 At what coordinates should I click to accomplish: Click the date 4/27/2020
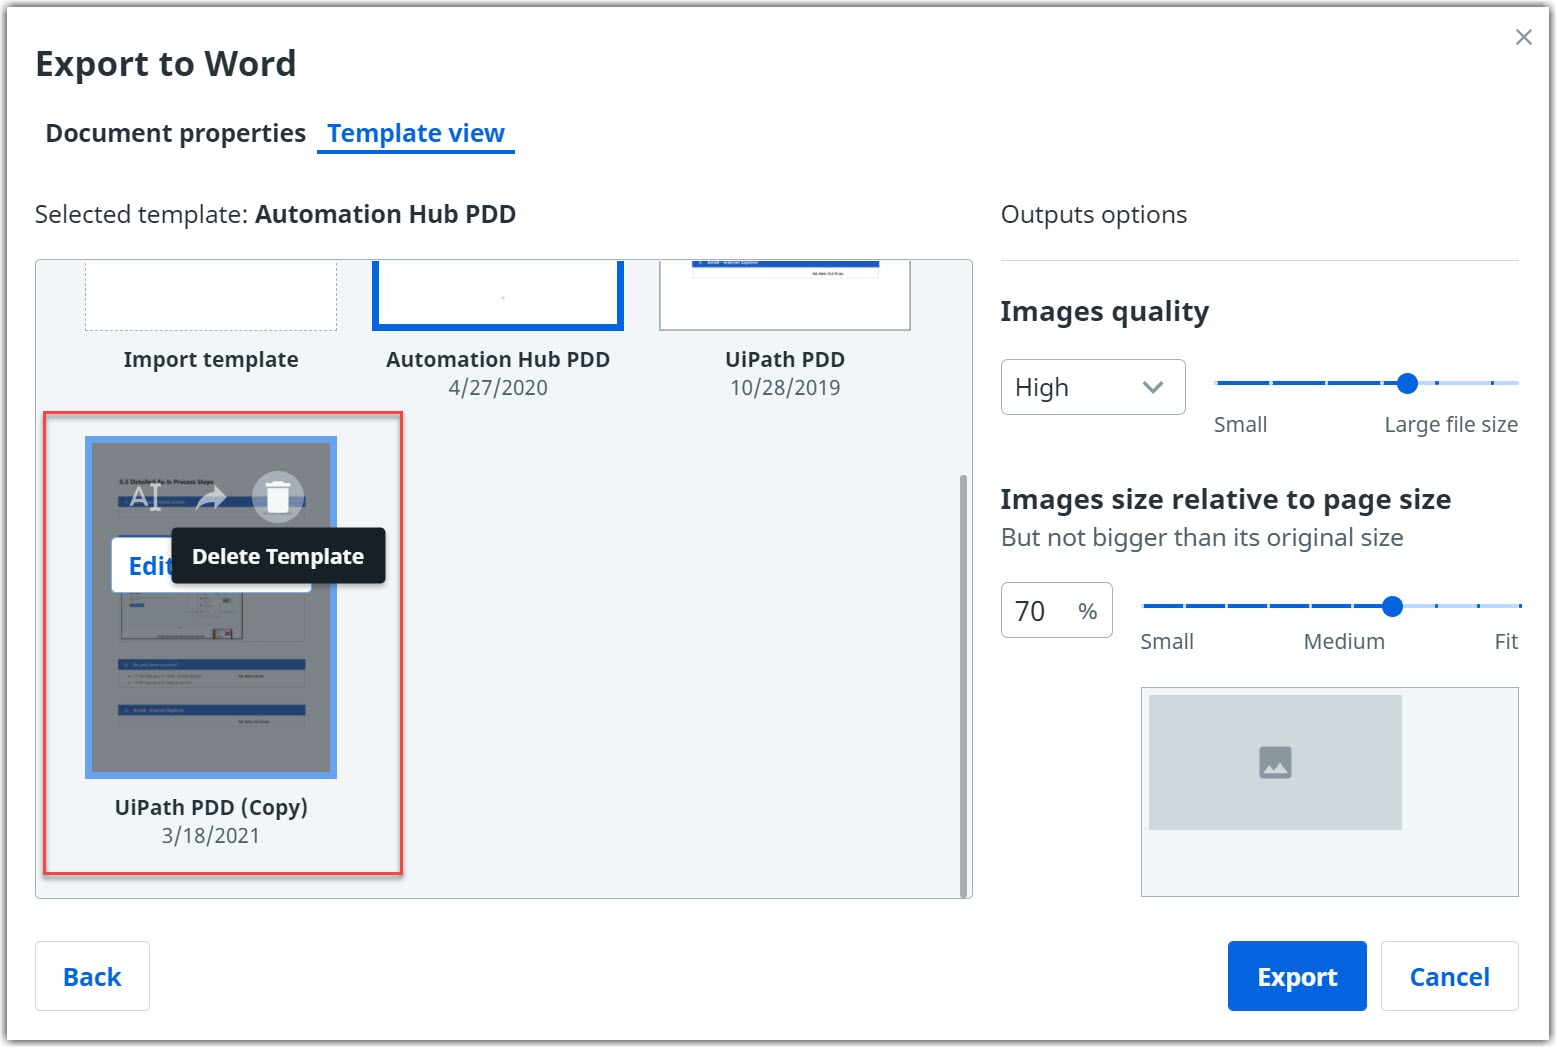pos(498,388)
